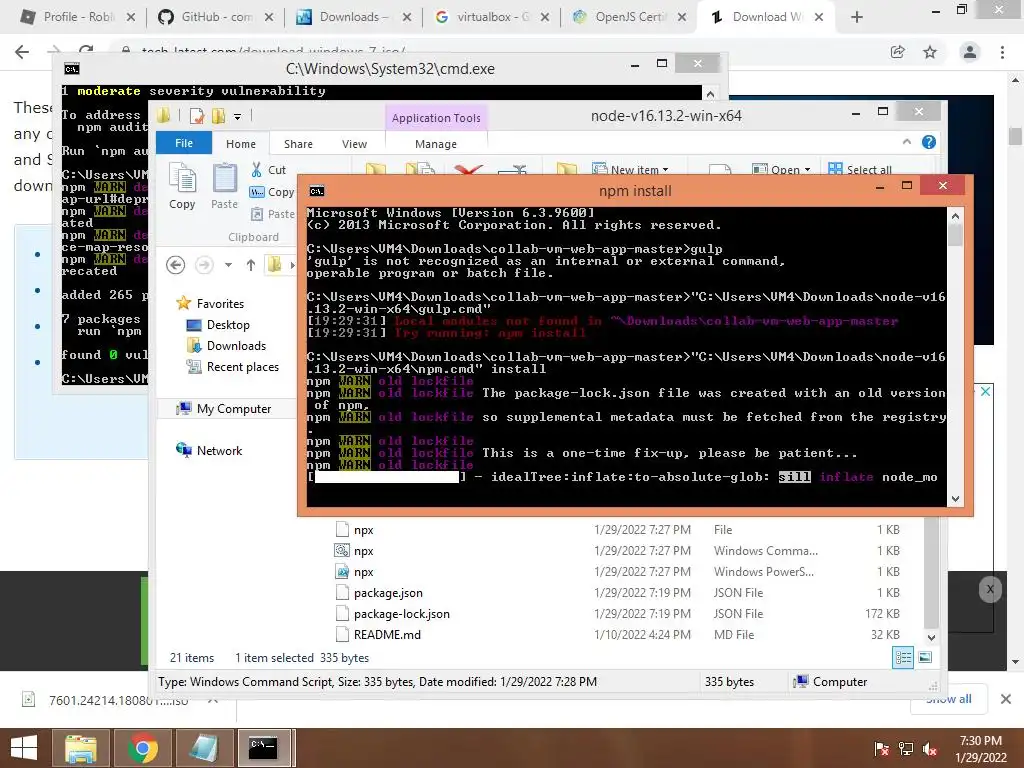Open the Explorer recent locations dropdown arrow
The width and height of the screenshot is (1024, 768).
[228, 264]
